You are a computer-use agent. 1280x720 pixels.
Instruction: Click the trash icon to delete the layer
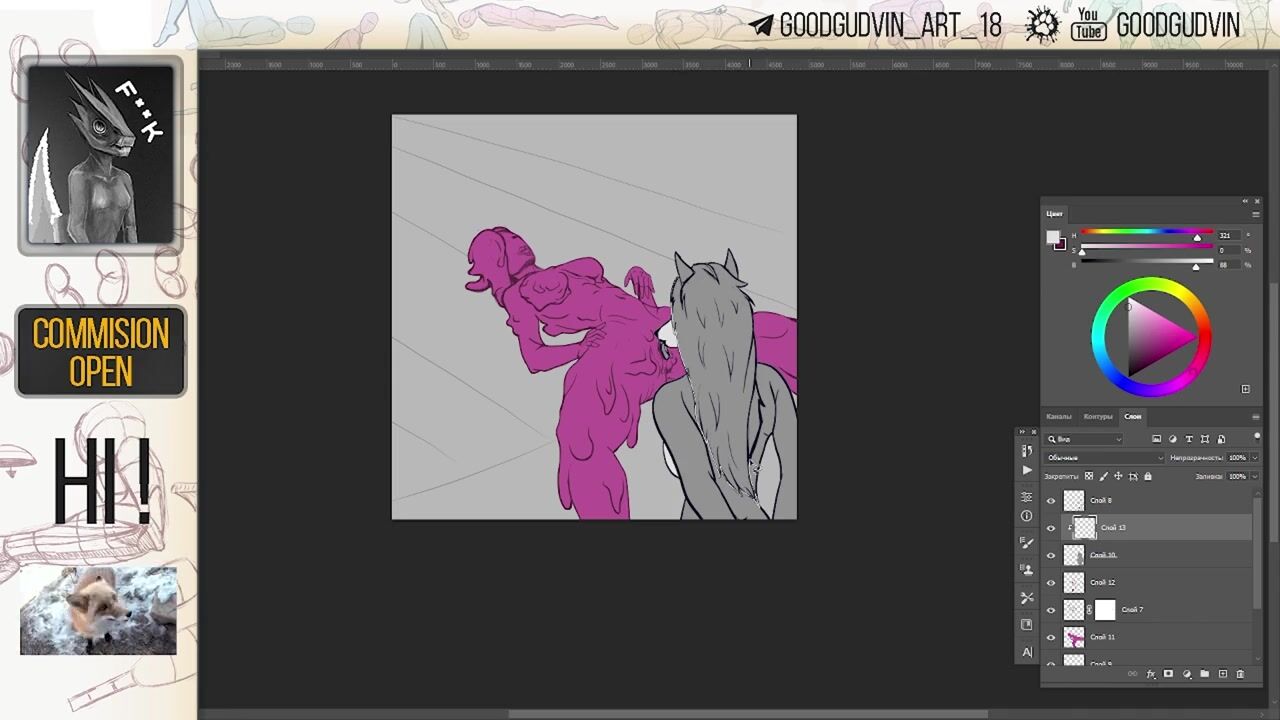click(x=1240, y=674)
